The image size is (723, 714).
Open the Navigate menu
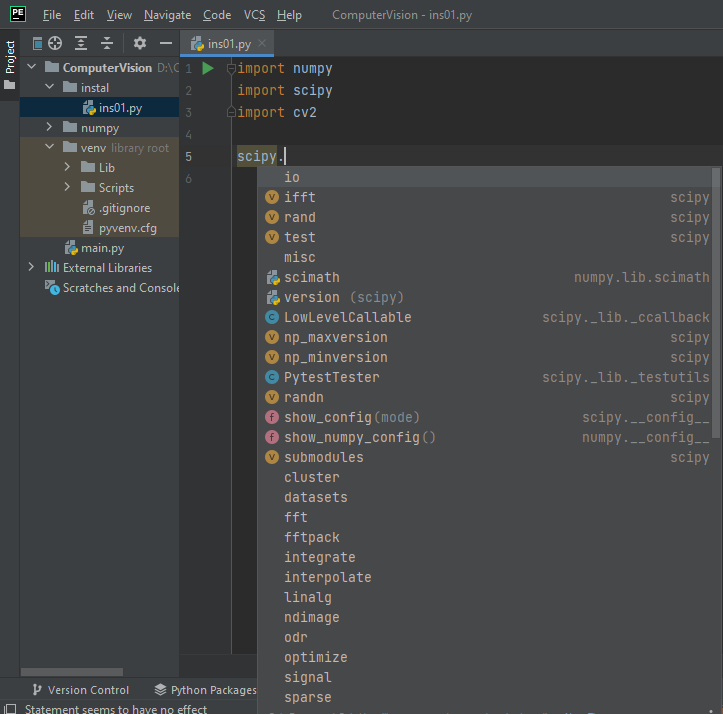click(x=167, y=15)
